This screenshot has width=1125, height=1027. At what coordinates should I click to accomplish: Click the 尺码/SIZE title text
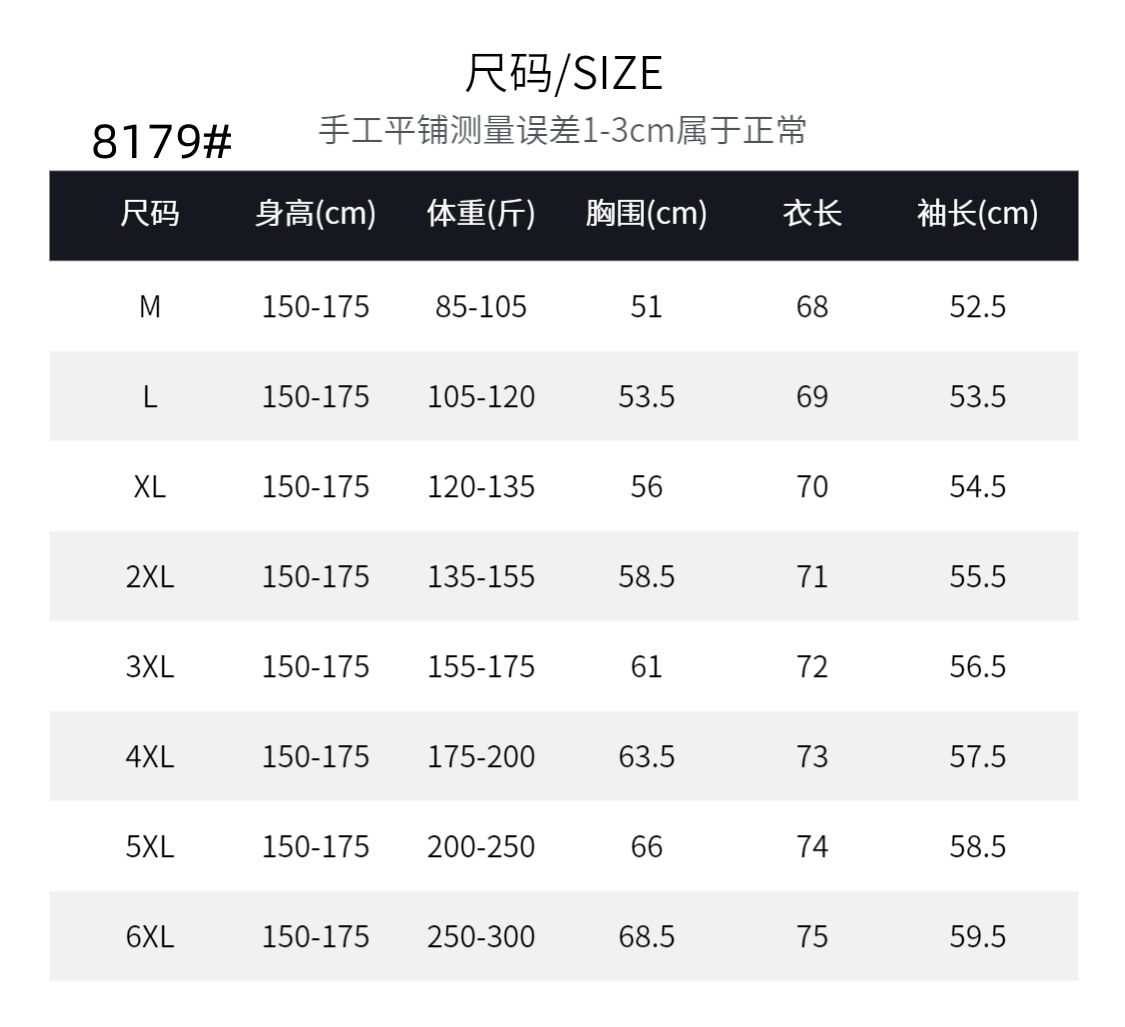pyautogui.click(x=563, y=74)
